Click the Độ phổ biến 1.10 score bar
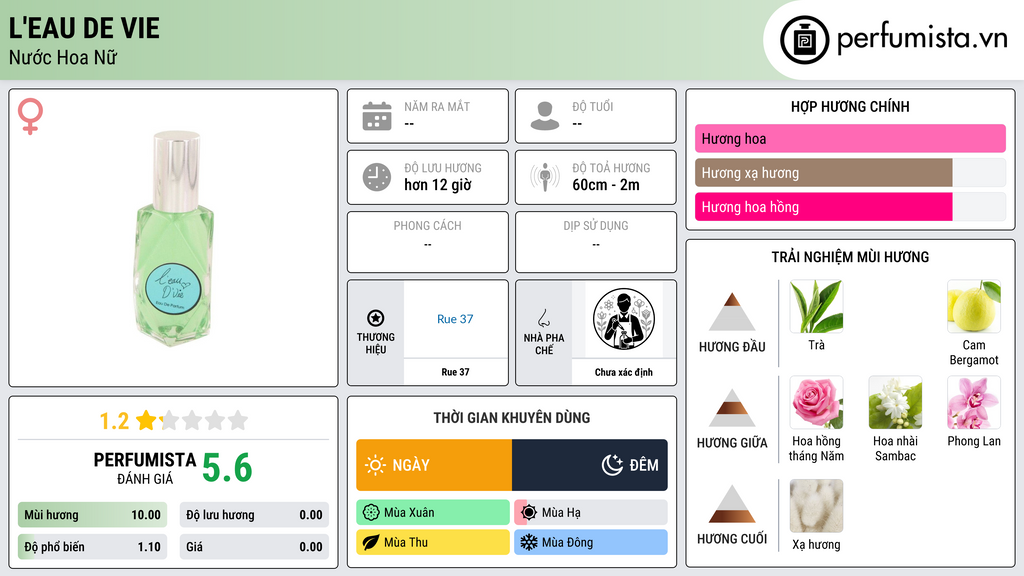The width and height of the screenshot is (1024, 576). [x=92, y=547]
